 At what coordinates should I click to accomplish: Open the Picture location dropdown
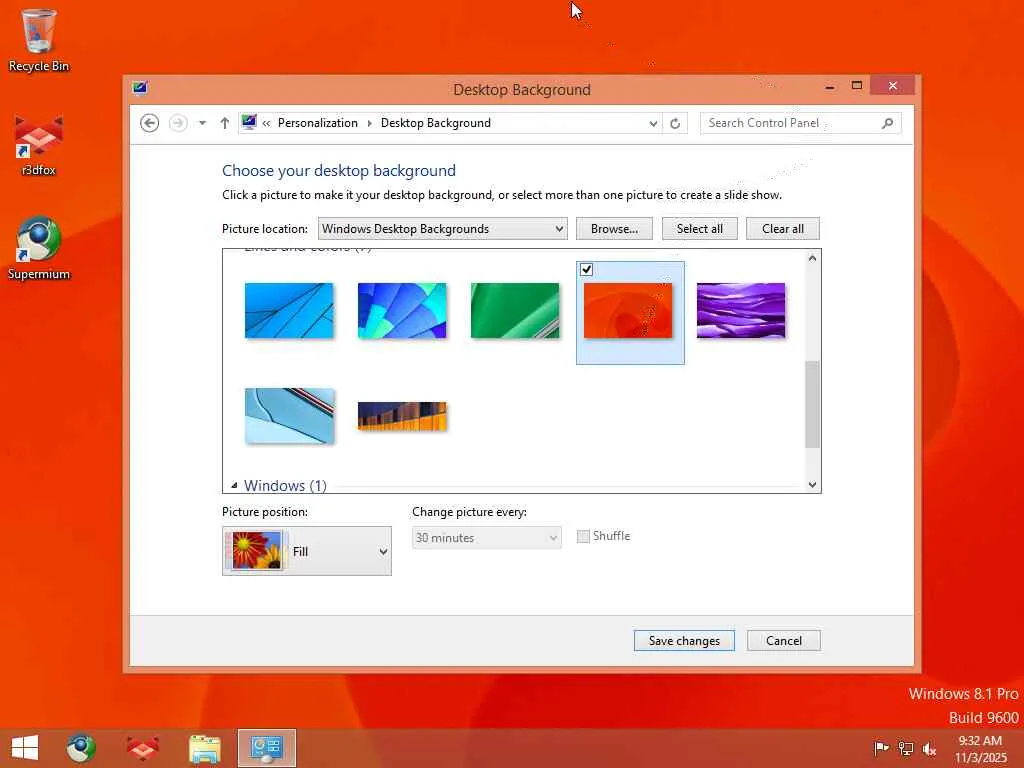442,229
